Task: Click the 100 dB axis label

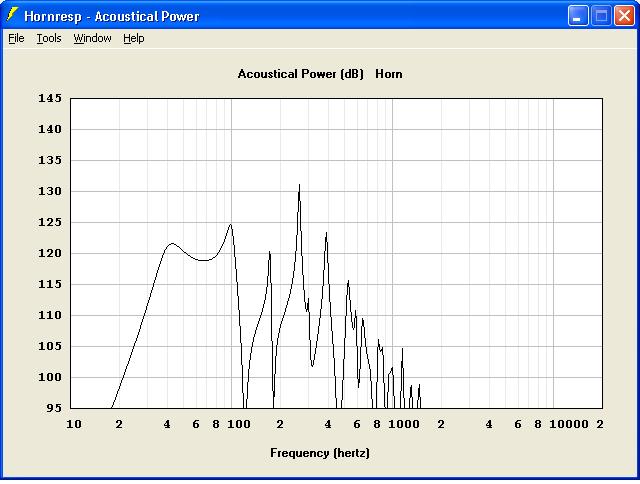Action: (50, 377)
